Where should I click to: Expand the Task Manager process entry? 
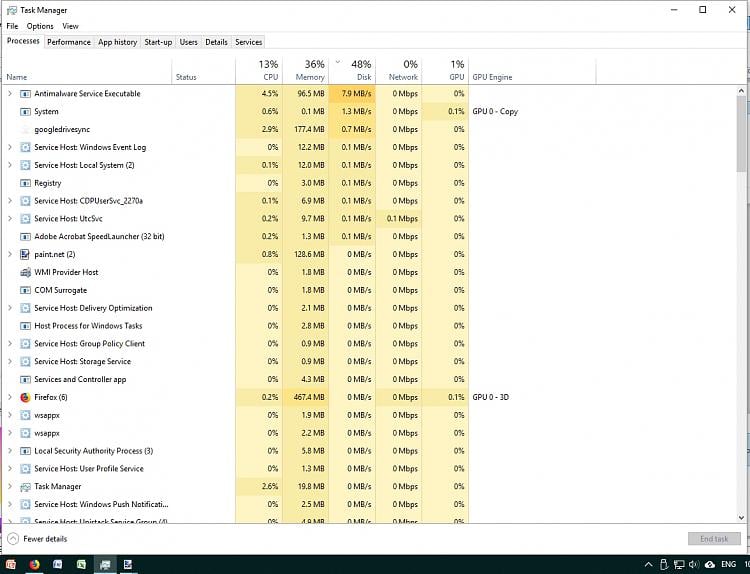click(10, 487)
